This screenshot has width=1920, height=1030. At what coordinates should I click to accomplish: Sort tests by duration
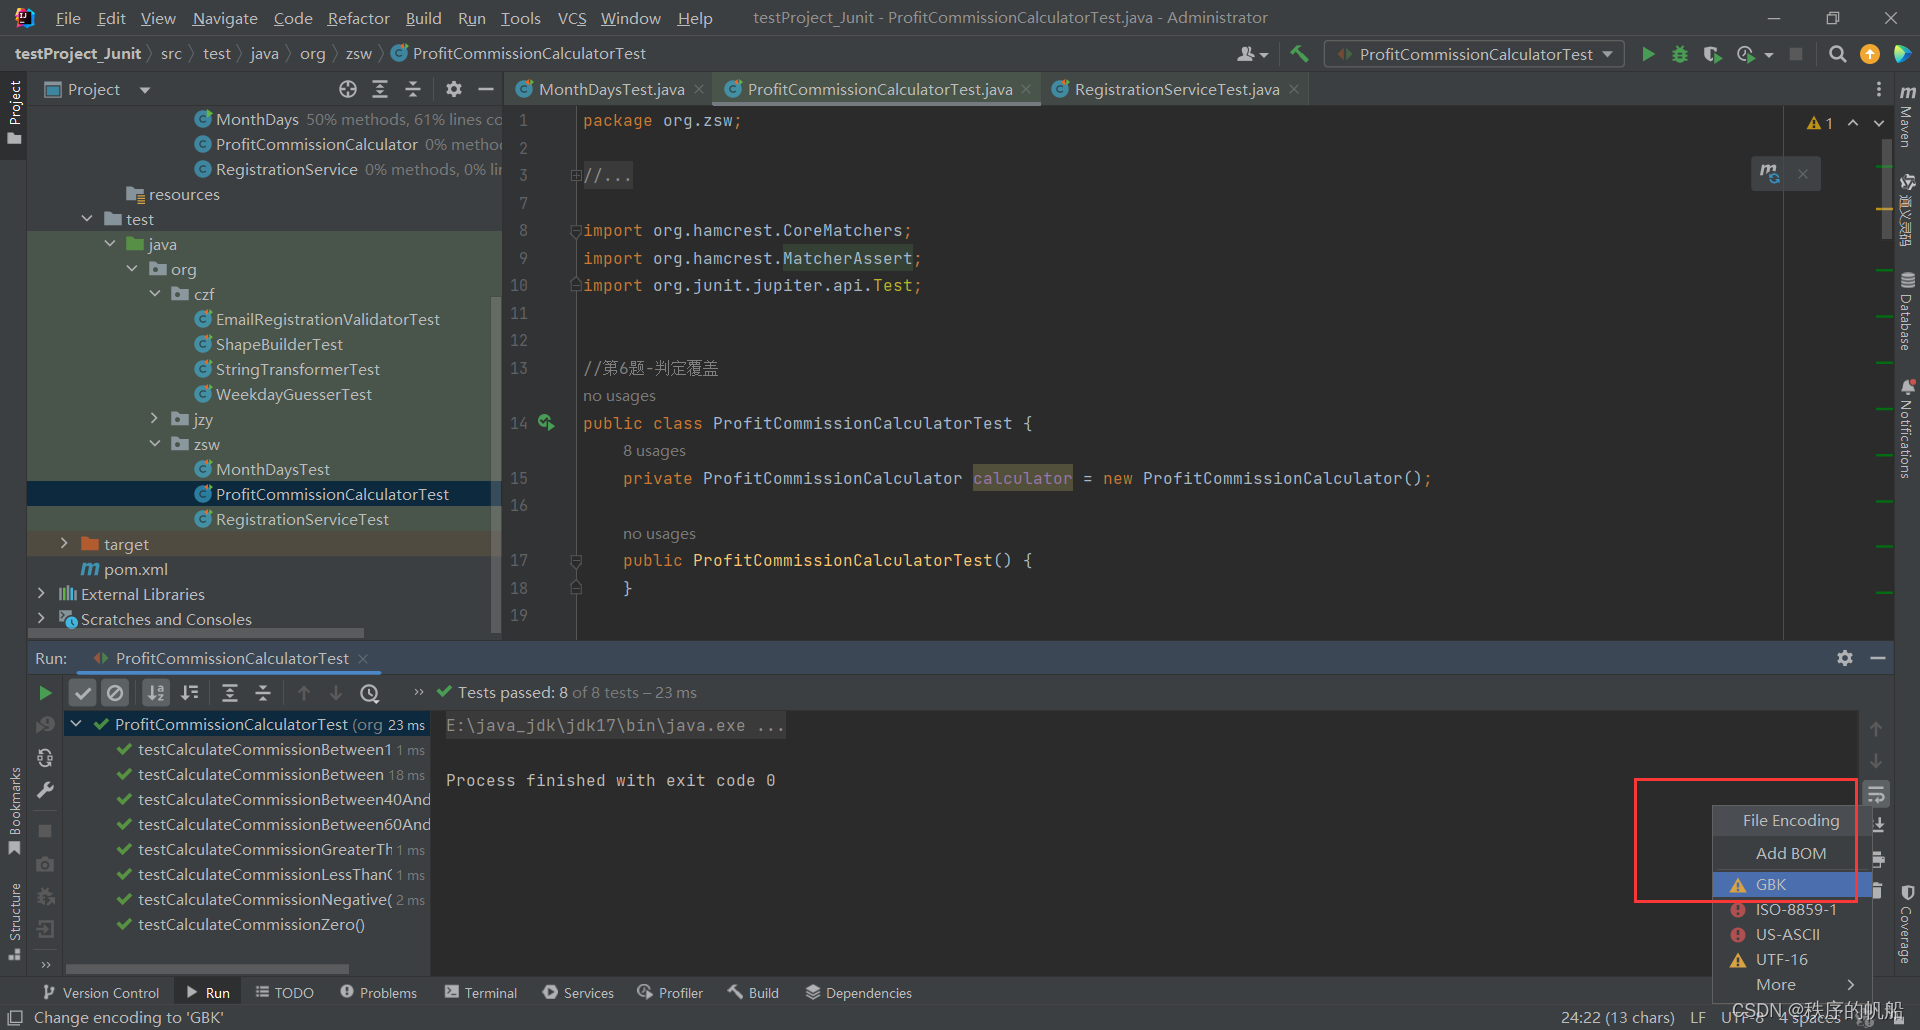189,692
